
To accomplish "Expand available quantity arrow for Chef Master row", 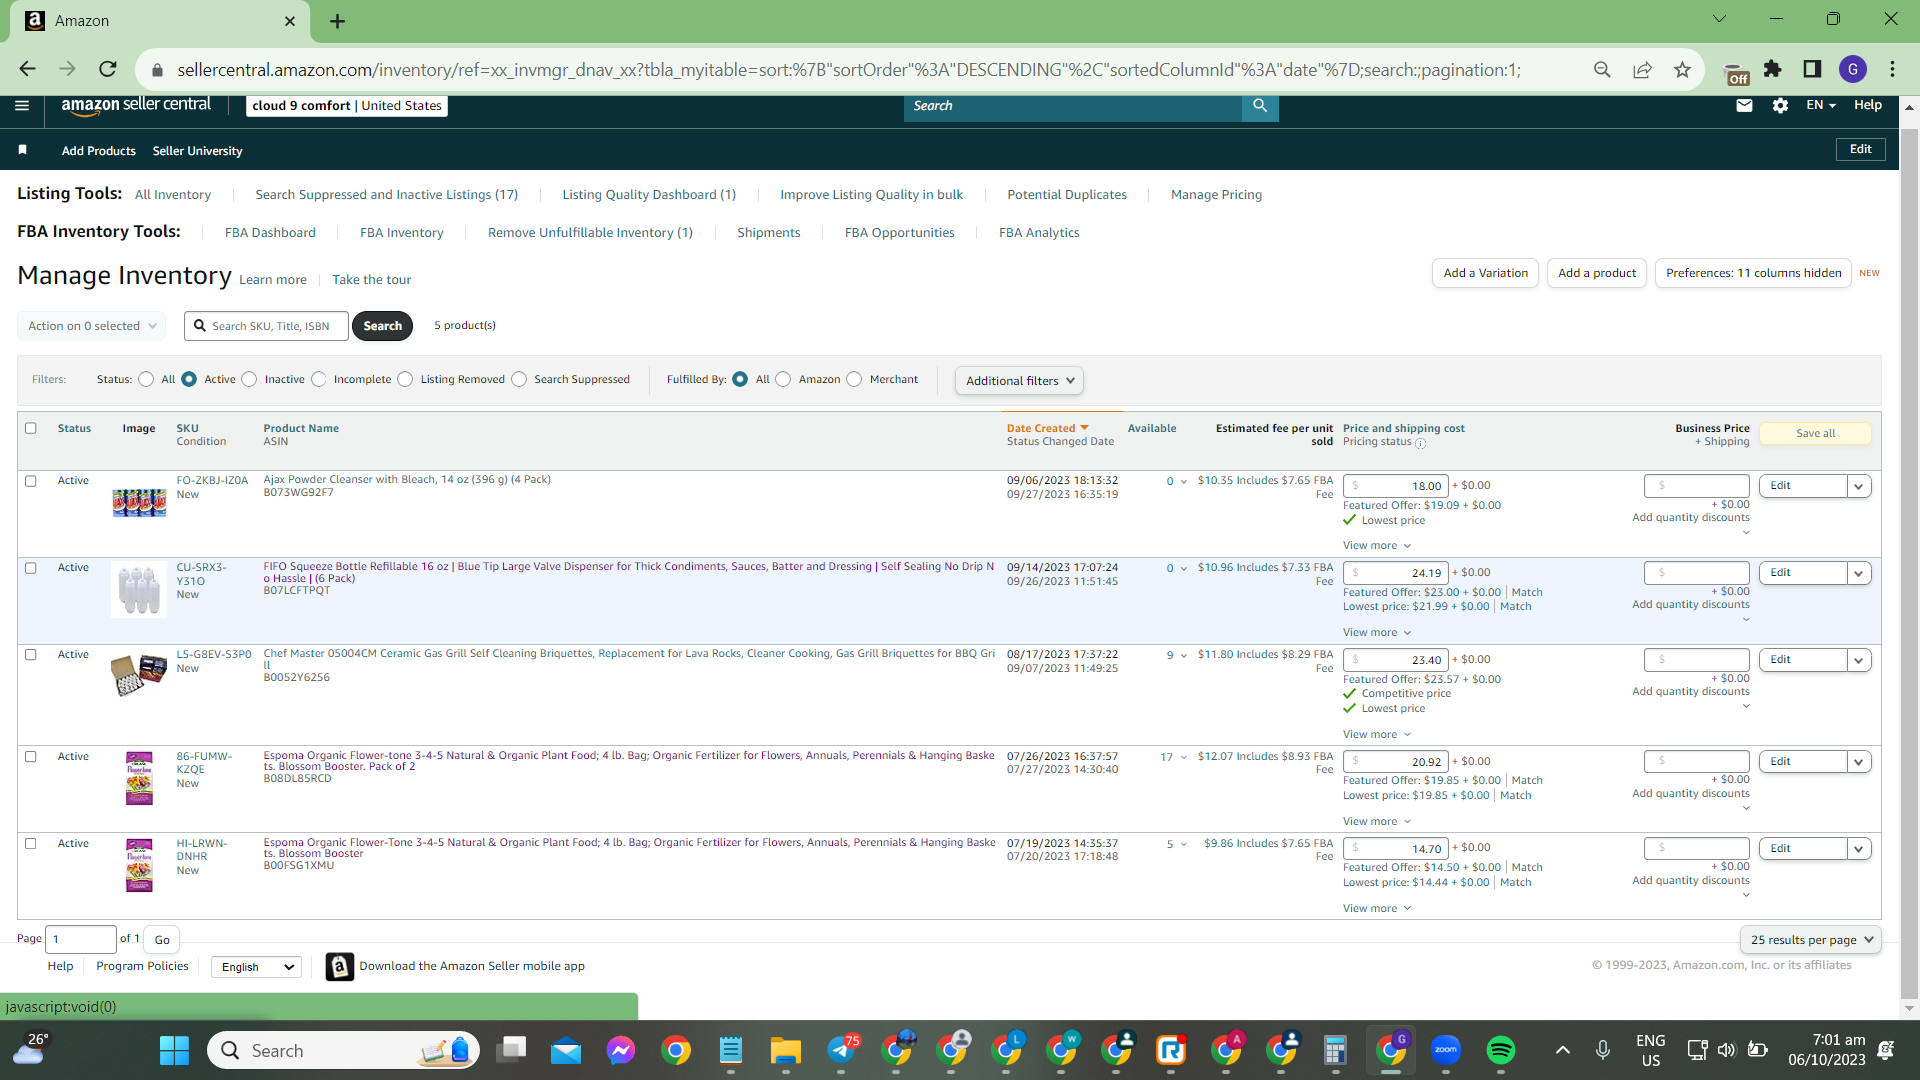I will point(1184,656).
